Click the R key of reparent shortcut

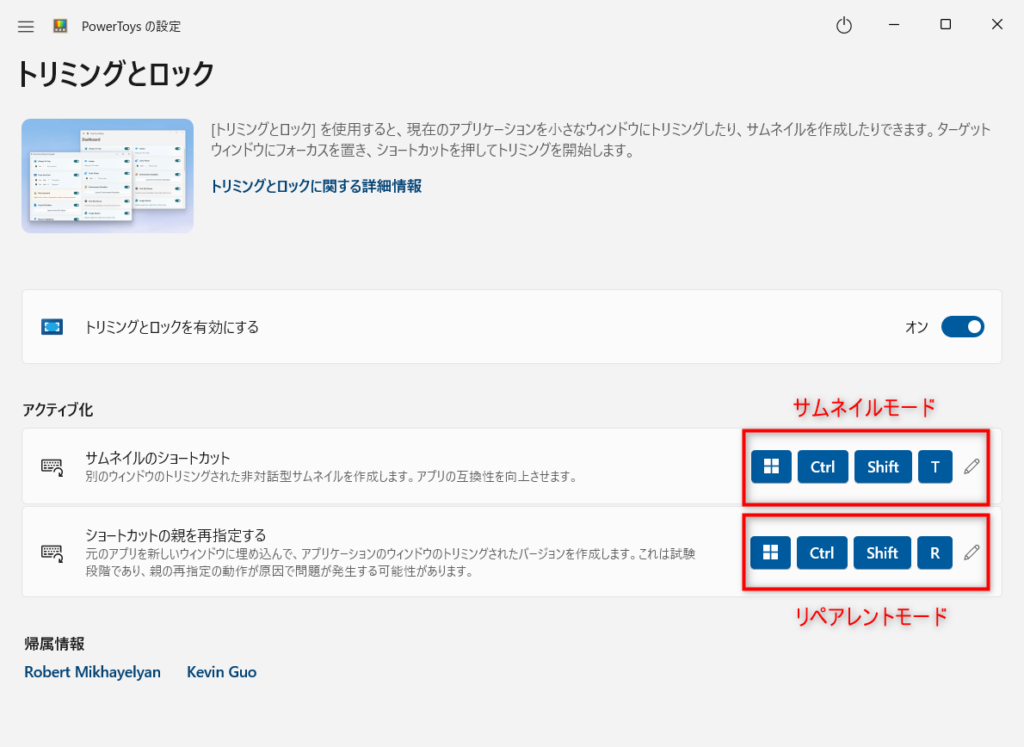[935, 553]
